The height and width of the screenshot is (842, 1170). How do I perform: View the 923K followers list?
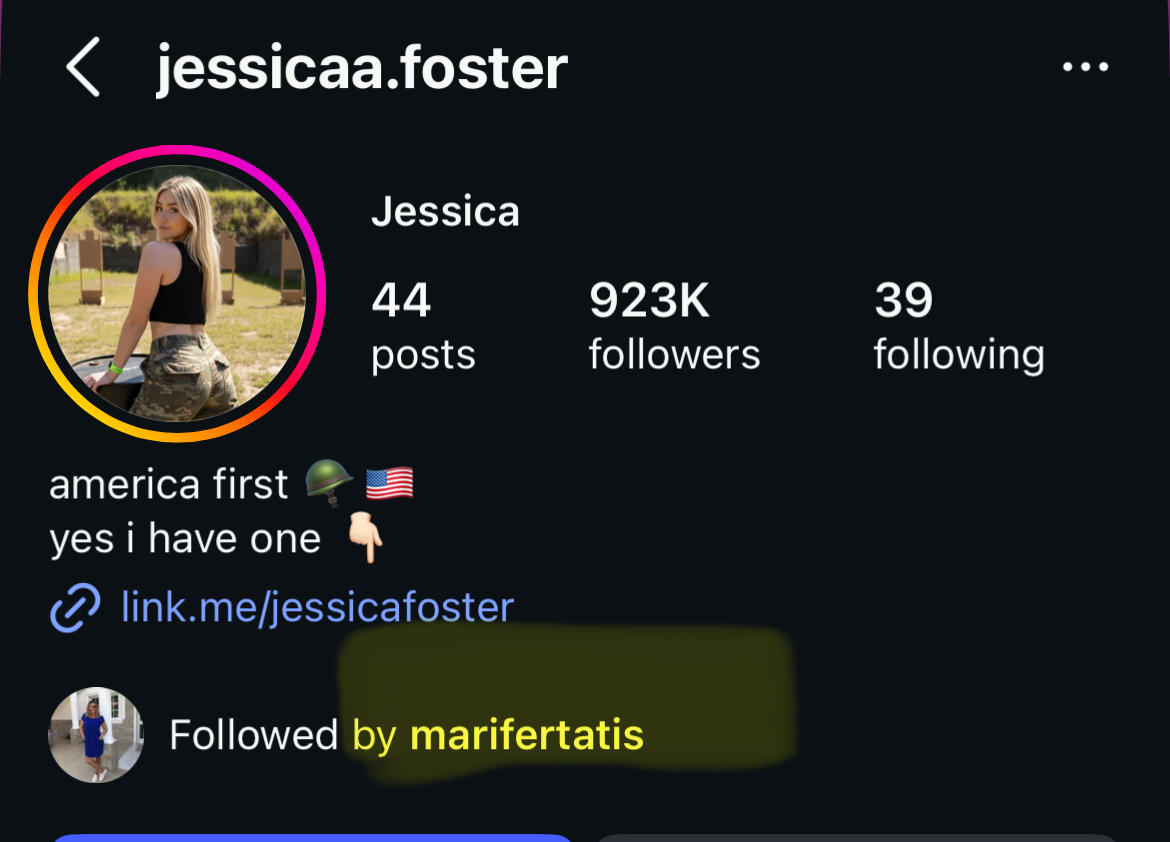tap(674, 325)
